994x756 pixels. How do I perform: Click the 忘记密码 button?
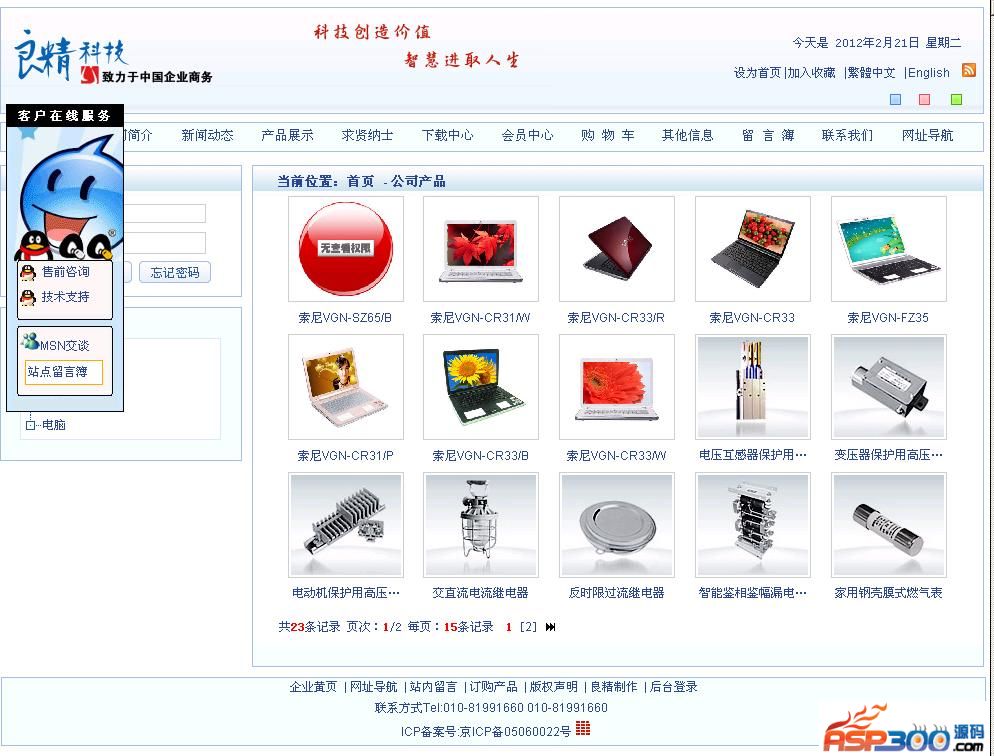pyautogui.click(x=175, y=272)
